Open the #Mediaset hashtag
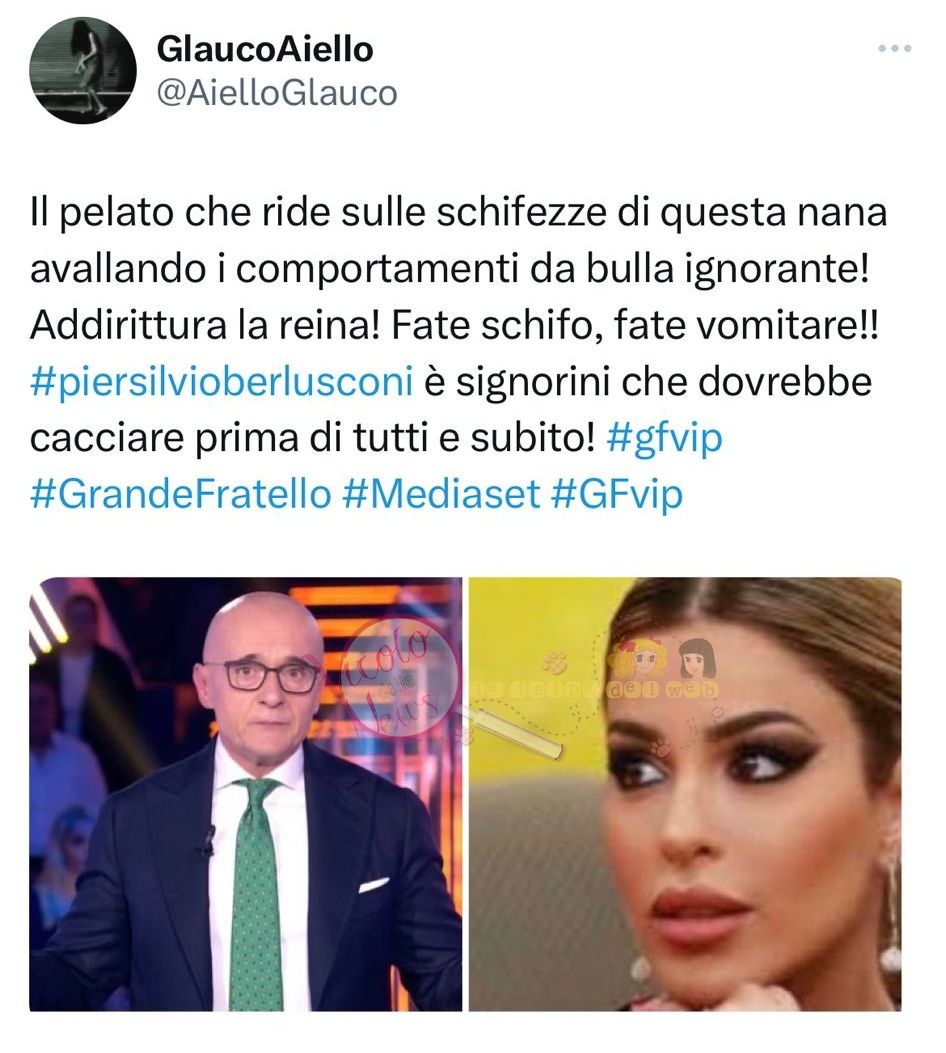Viewport: 946px width, 1053px height. coord(441,494)
